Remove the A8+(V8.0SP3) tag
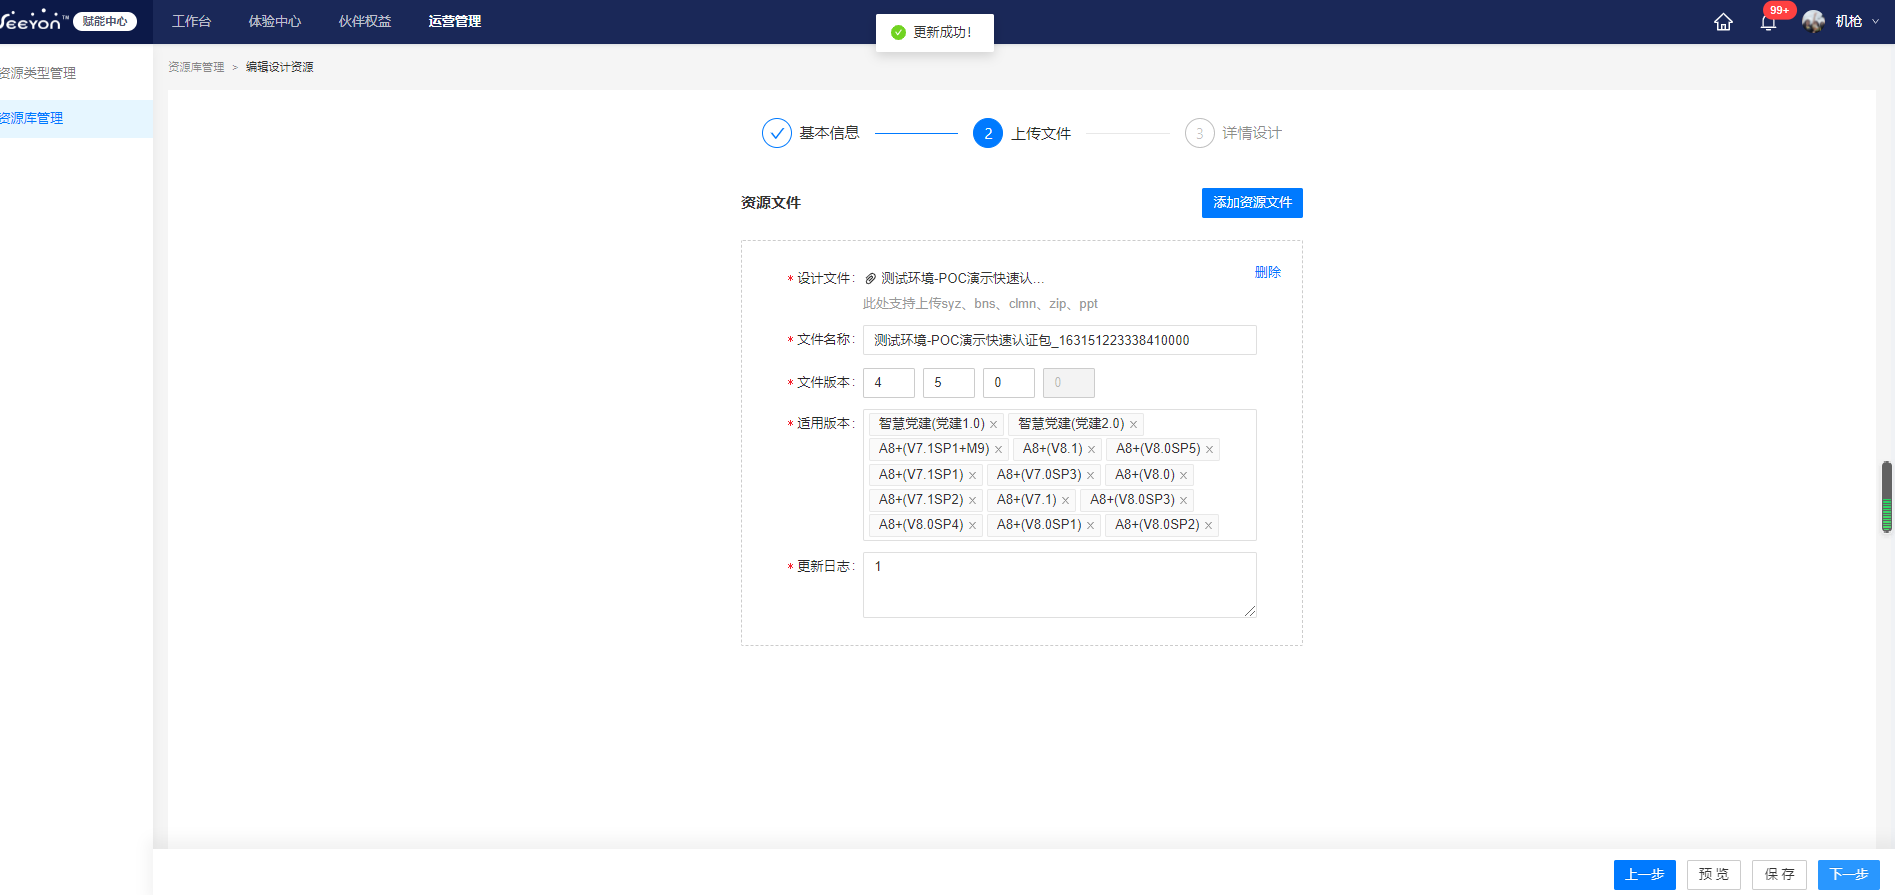The image size is (1895, 895). [1183, 501]
